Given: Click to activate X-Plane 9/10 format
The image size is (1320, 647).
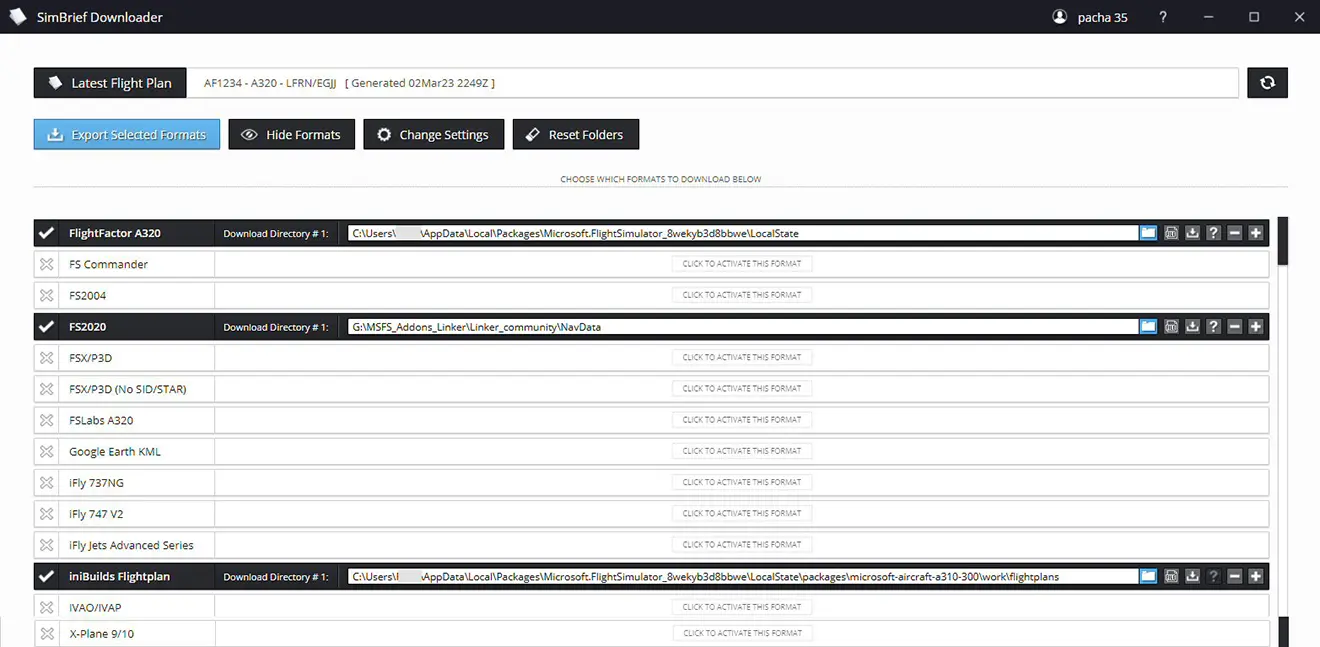Looking at the screenshot, I should pos(742,633).
